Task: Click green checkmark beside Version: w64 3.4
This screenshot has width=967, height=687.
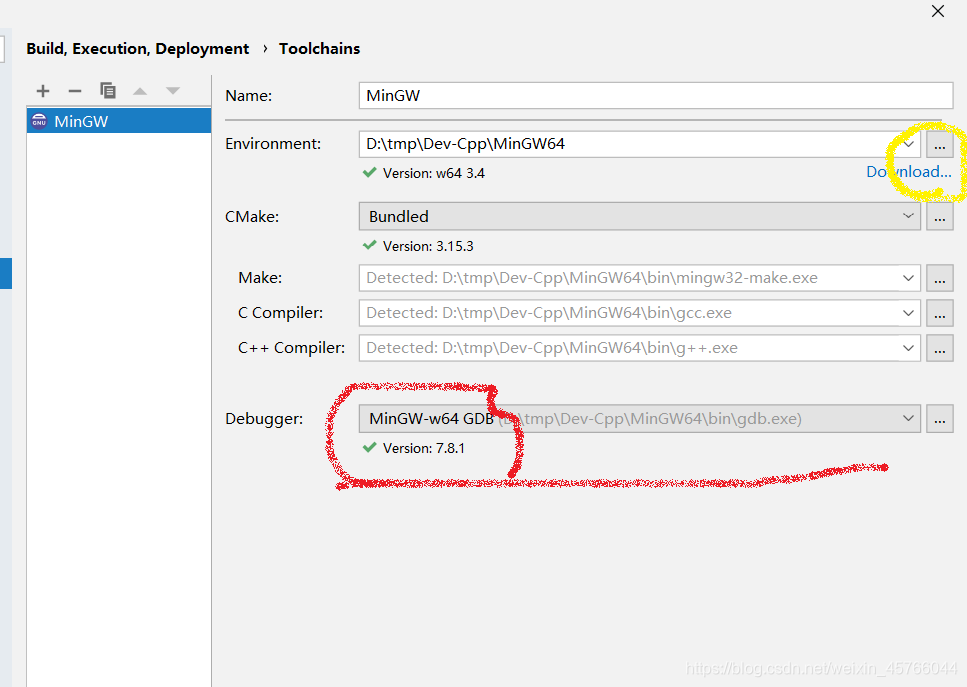Action: [369, 173]
